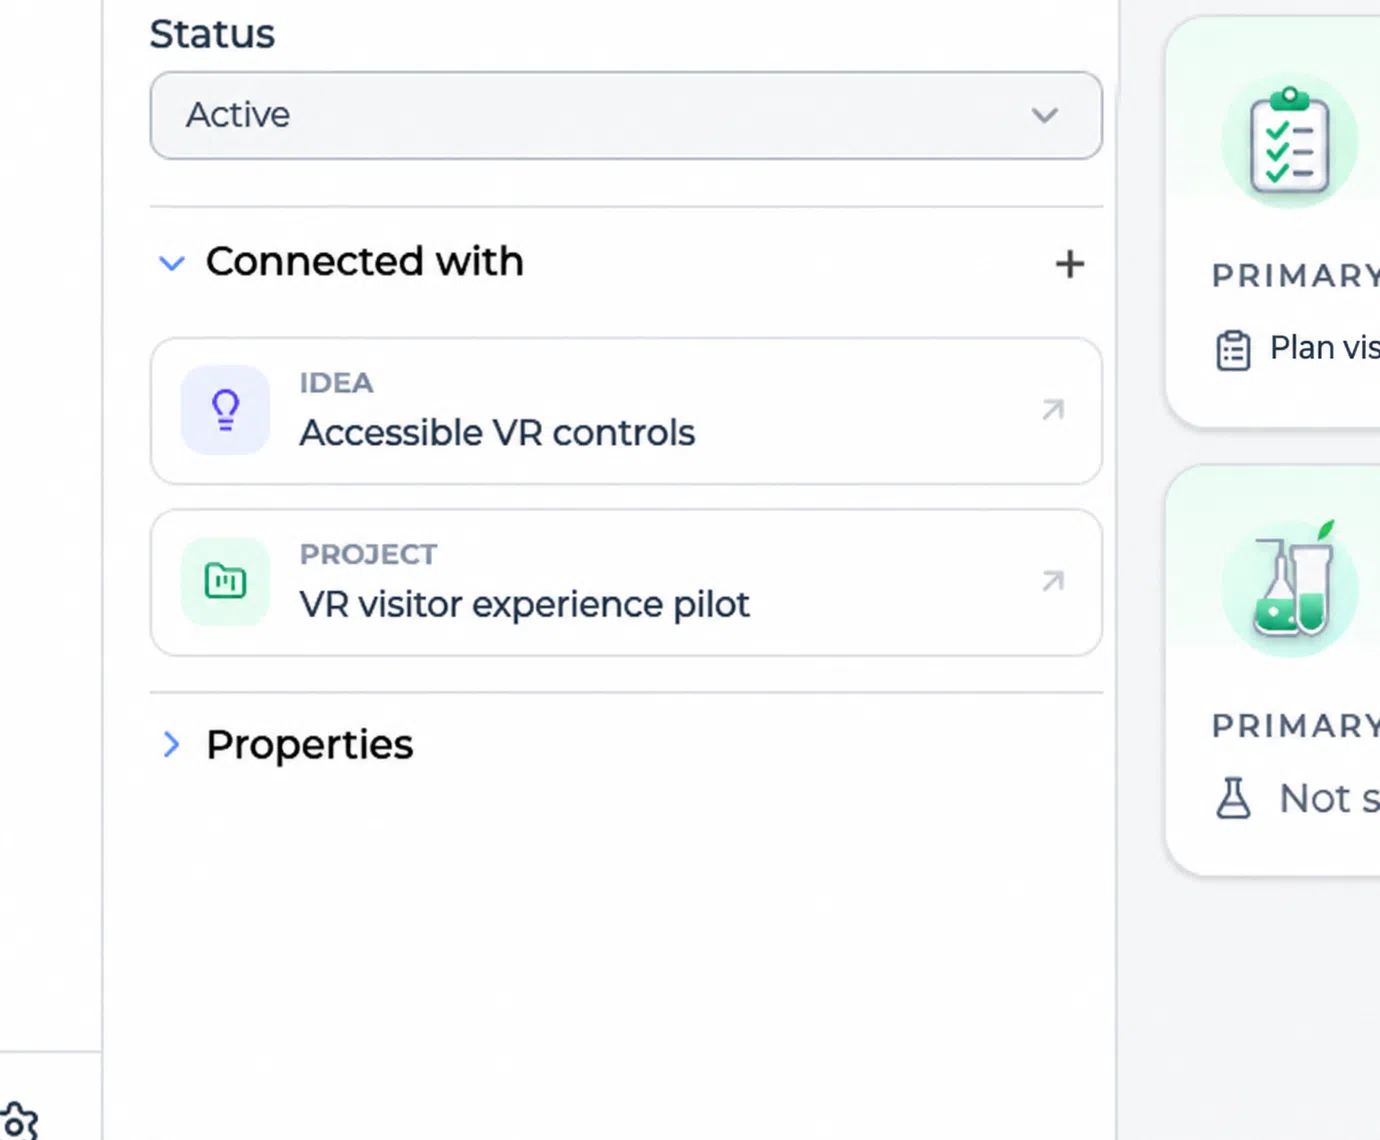Open Accessible VR controls via arrow icon
This screenshot has width=1380, height=1140.
(x=1053, y=410)
